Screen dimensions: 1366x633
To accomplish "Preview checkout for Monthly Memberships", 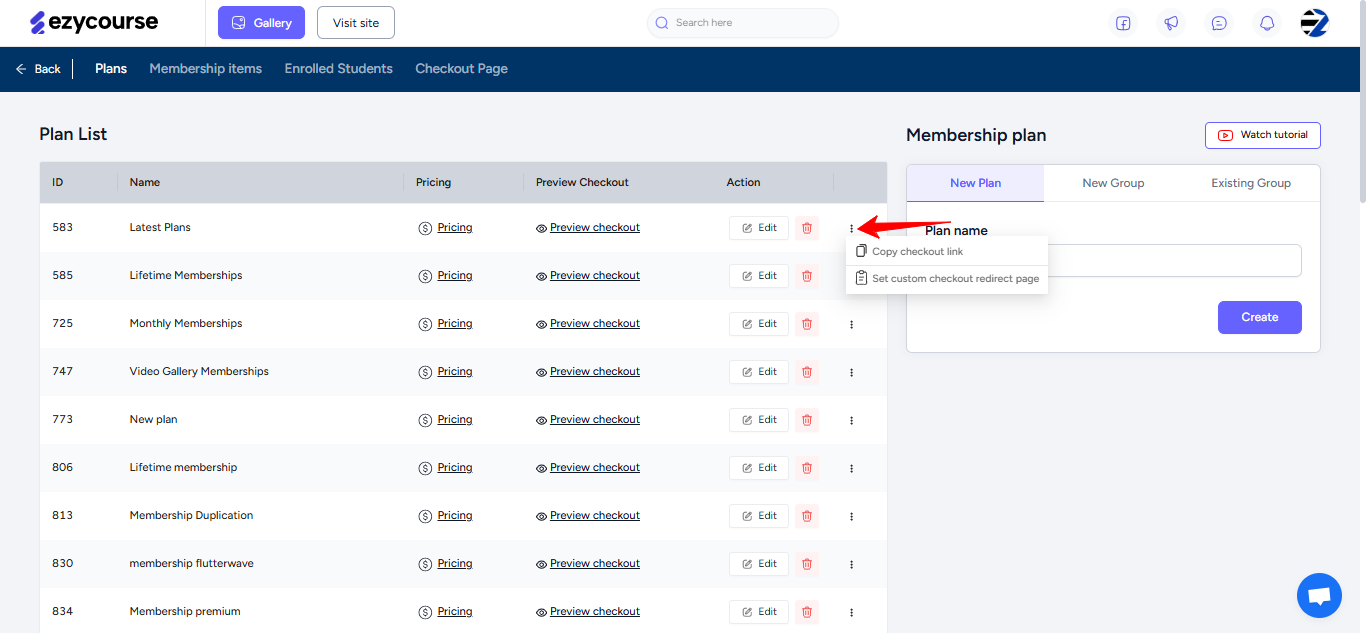I will click(x=588, y=324).
